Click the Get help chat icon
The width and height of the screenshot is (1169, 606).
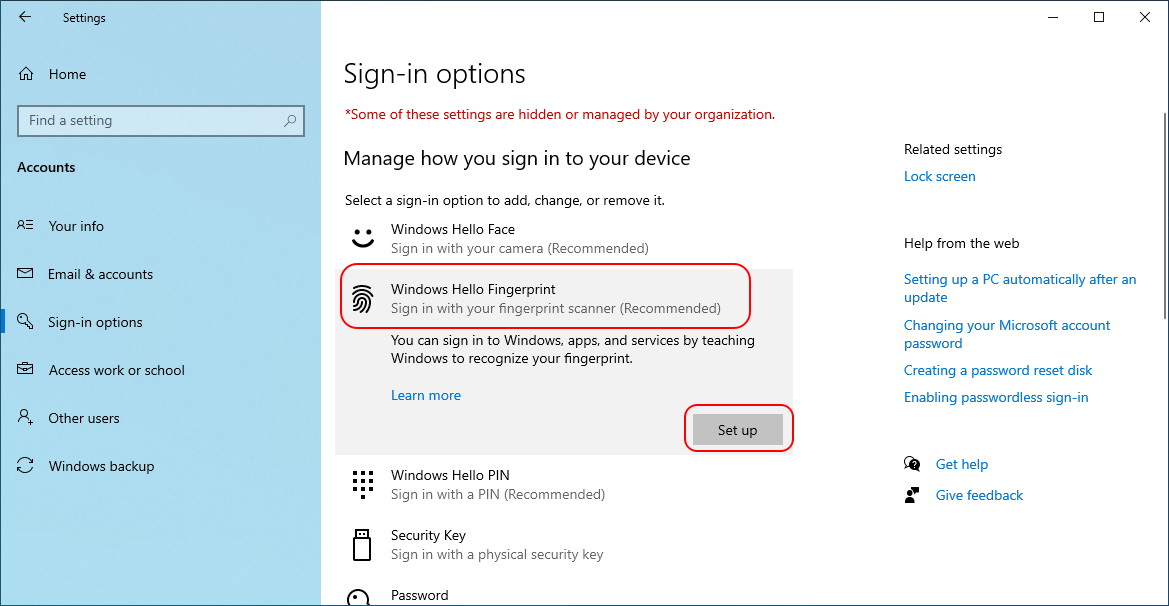coord(912,464)
